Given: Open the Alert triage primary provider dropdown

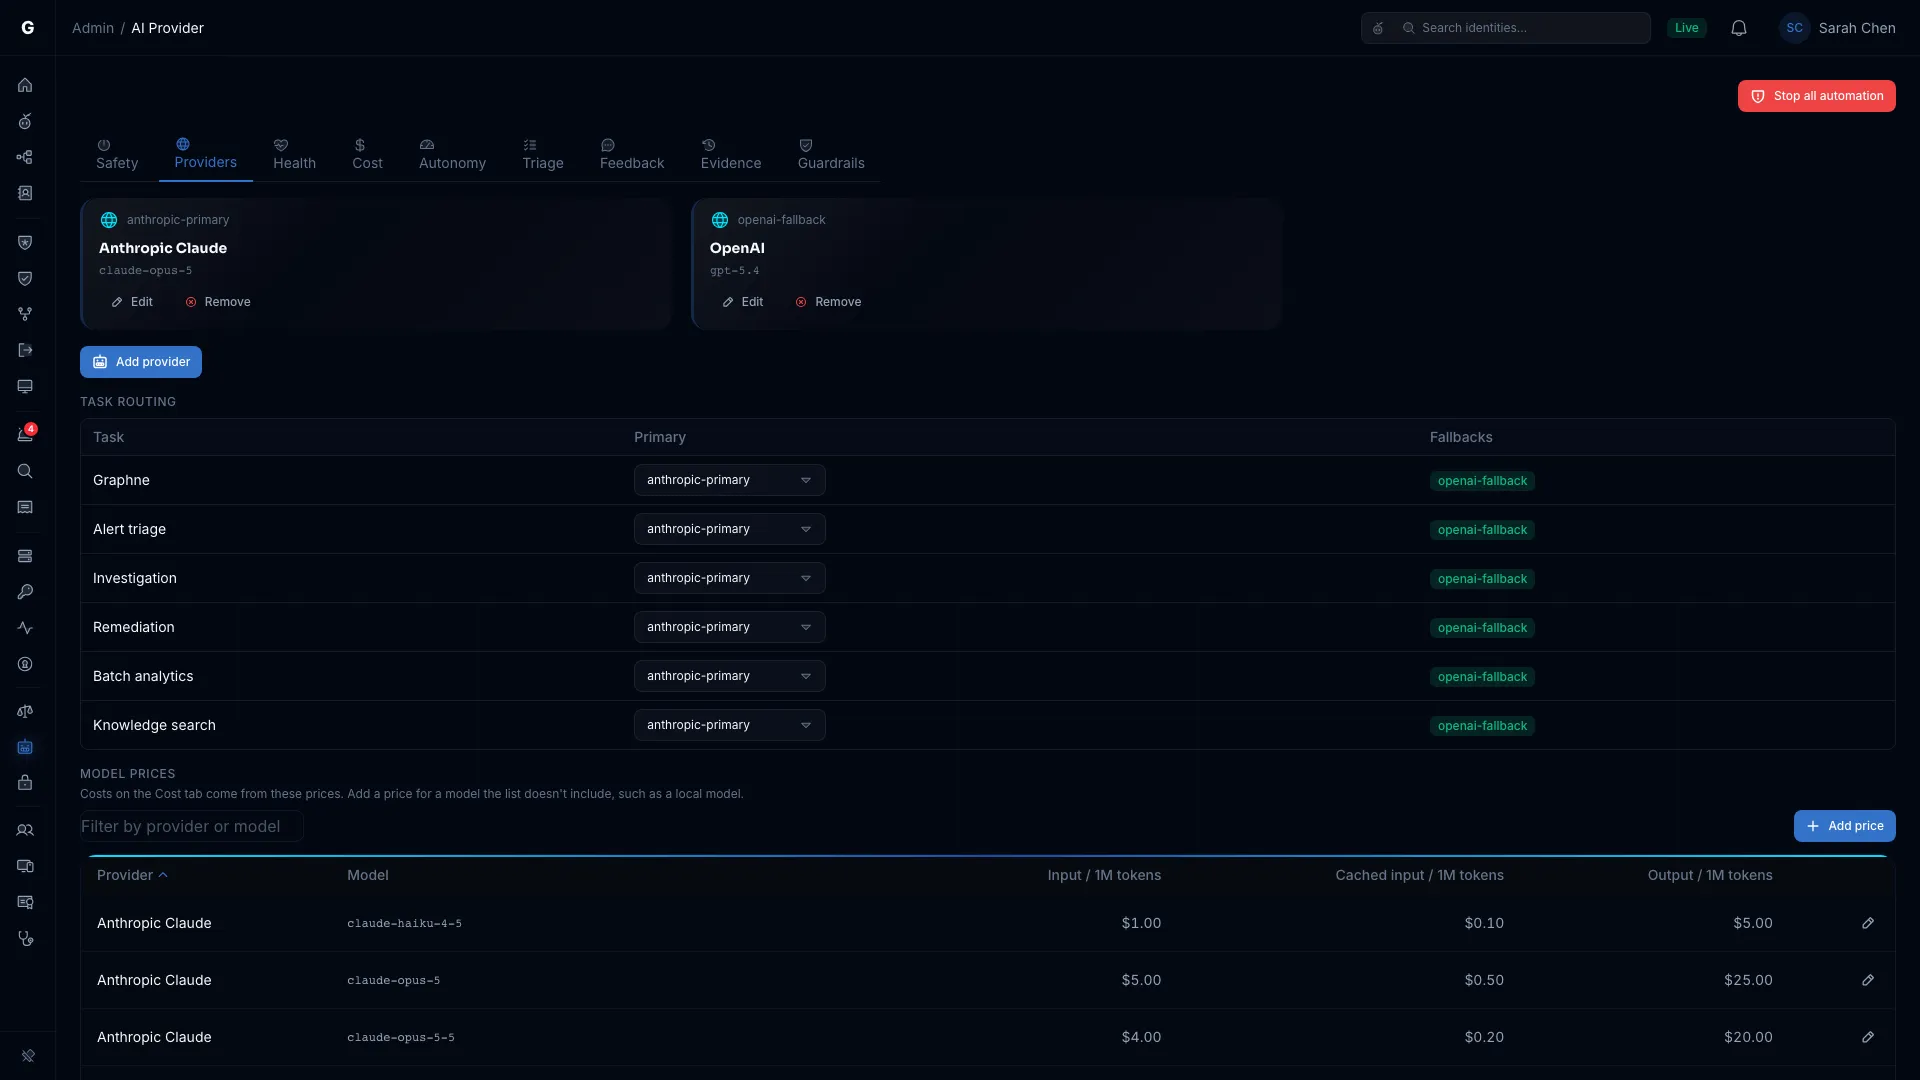Looking at the screenshot, I should coord(729,529).
